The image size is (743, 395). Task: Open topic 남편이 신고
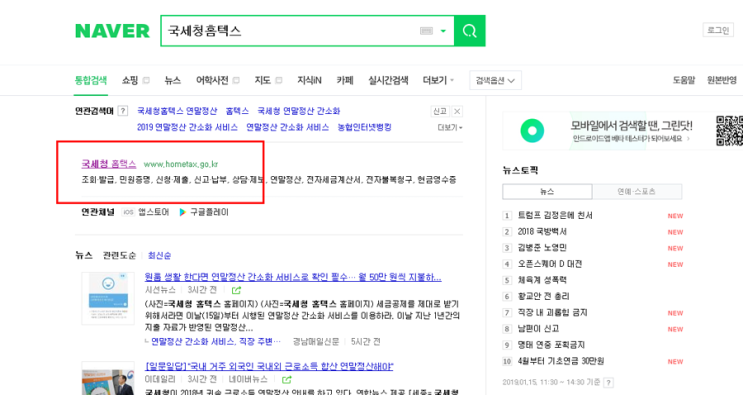[538, 328]
